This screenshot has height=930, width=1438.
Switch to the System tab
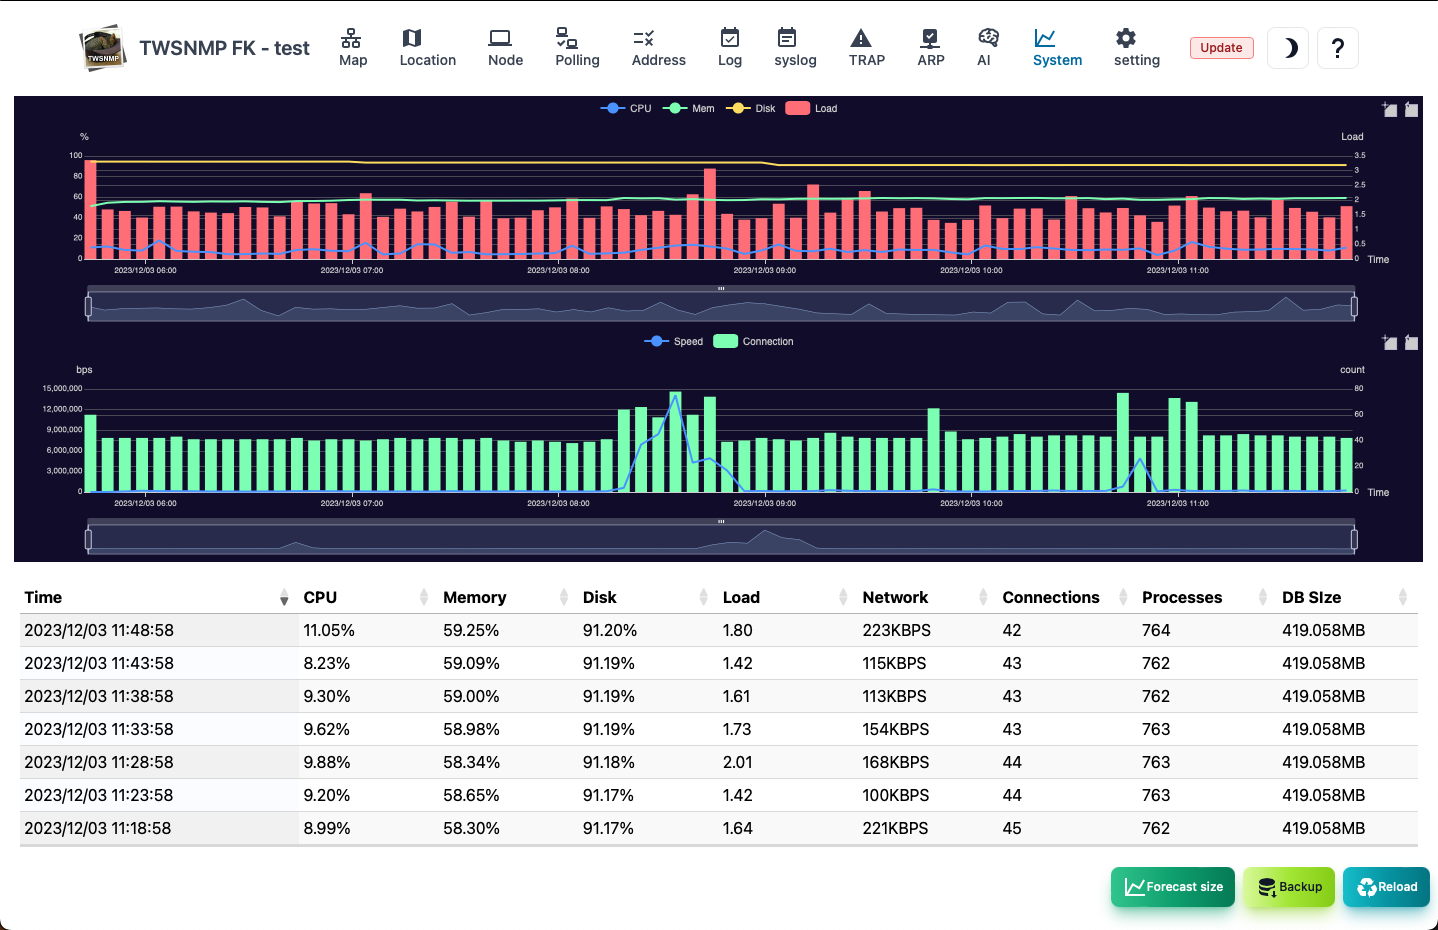tap(1057, 48)
